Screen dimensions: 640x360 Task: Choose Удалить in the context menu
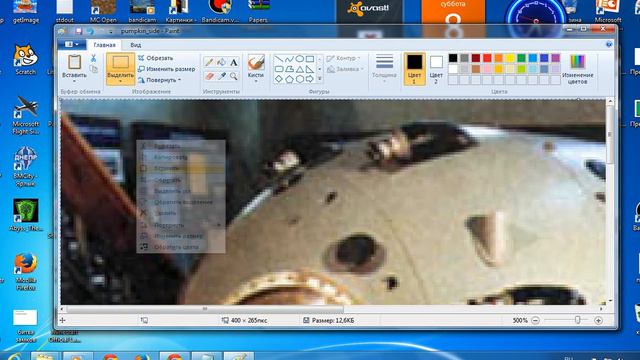tap(181, 213)
